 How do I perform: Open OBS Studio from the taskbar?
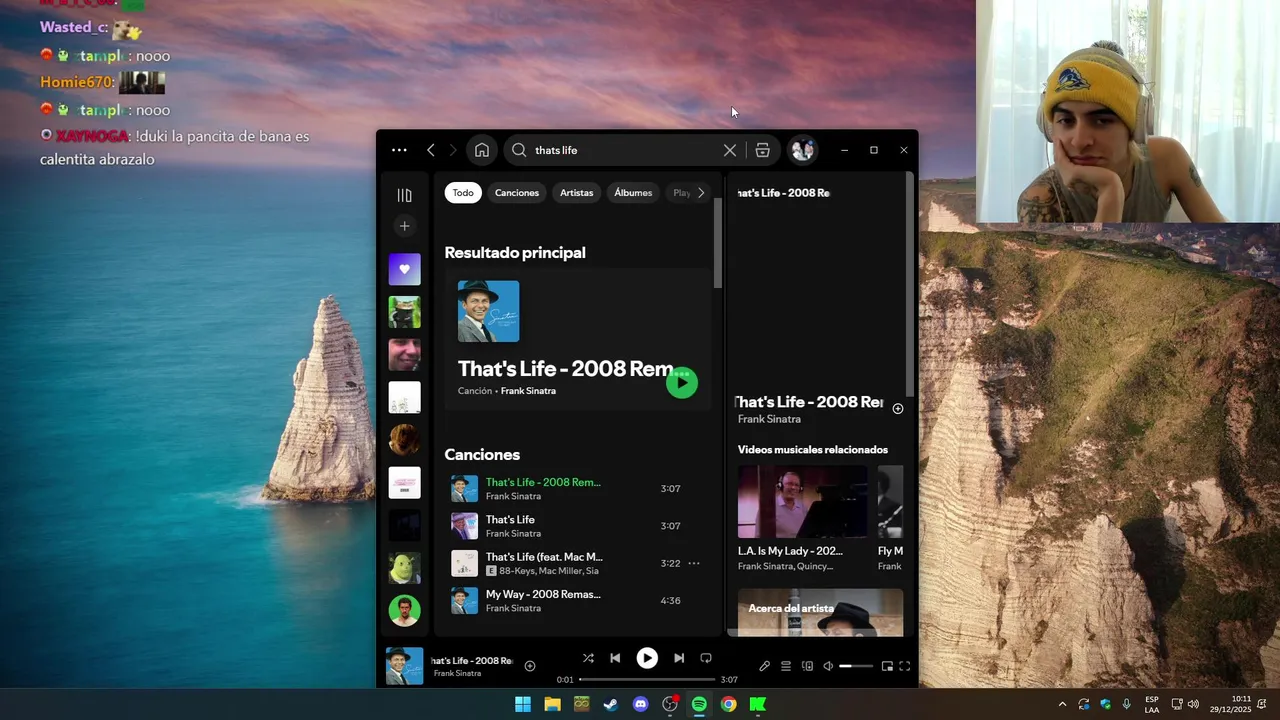[x=670, y=704]
